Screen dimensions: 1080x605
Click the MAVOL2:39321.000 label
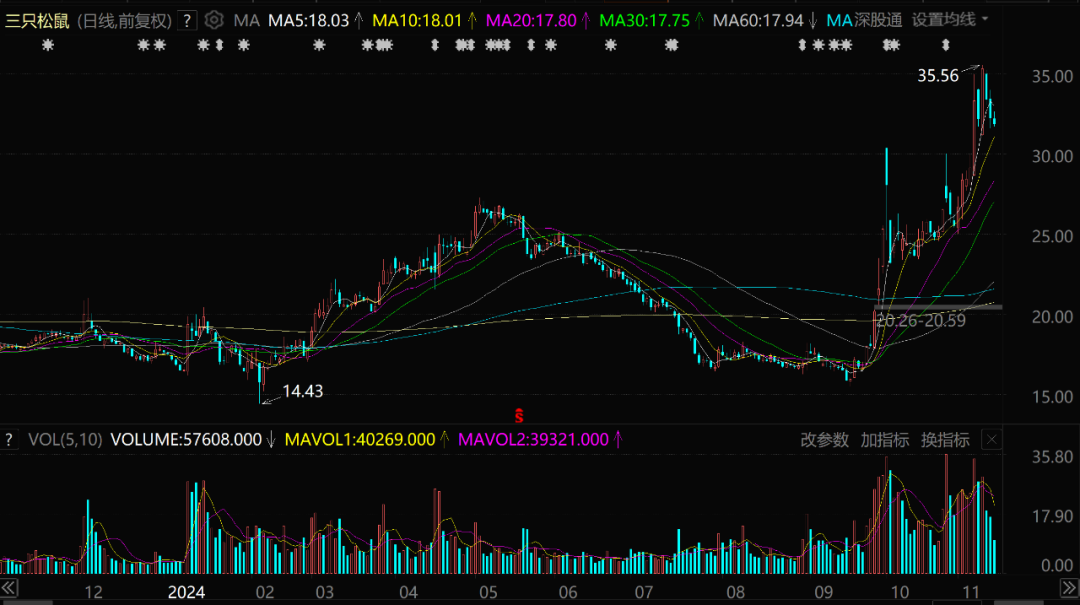coord(533,440)
